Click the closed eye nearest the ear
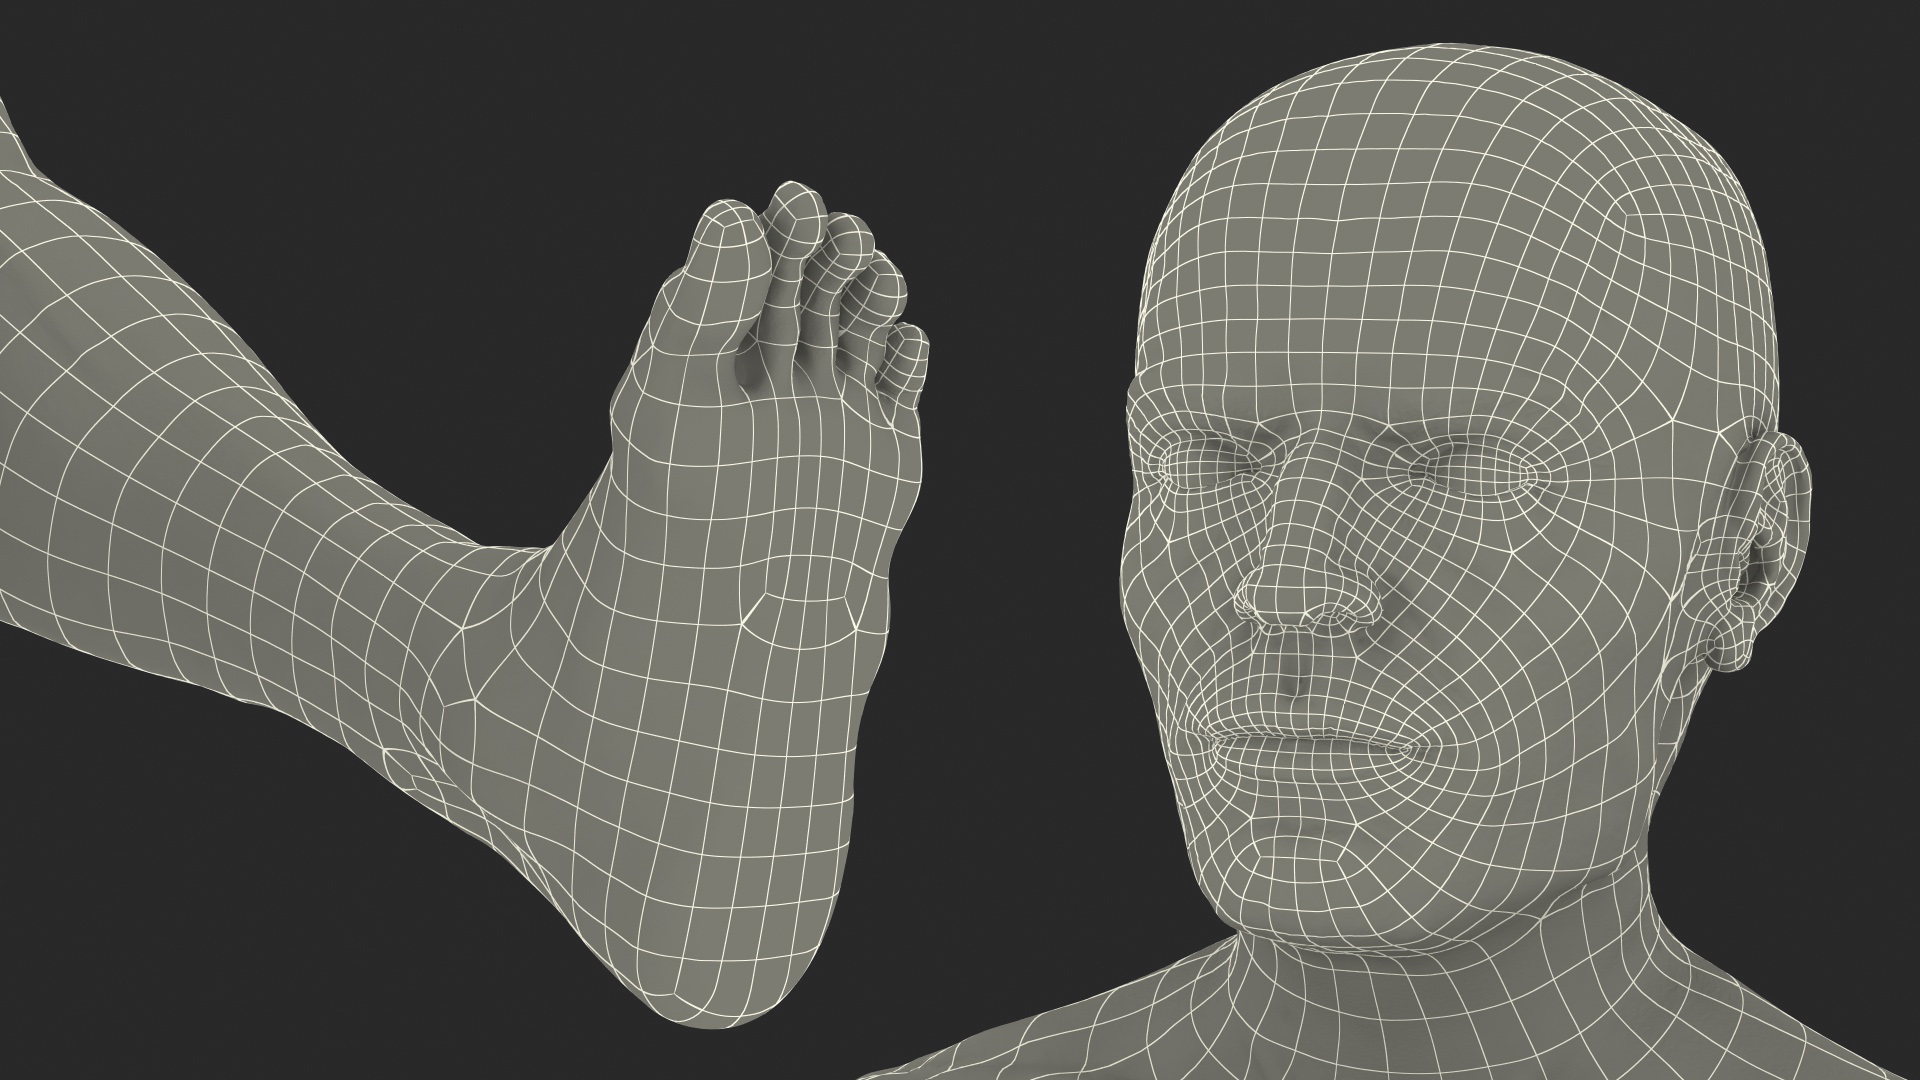Viewport: 1920px width, 1080px height. point(1470,472)
